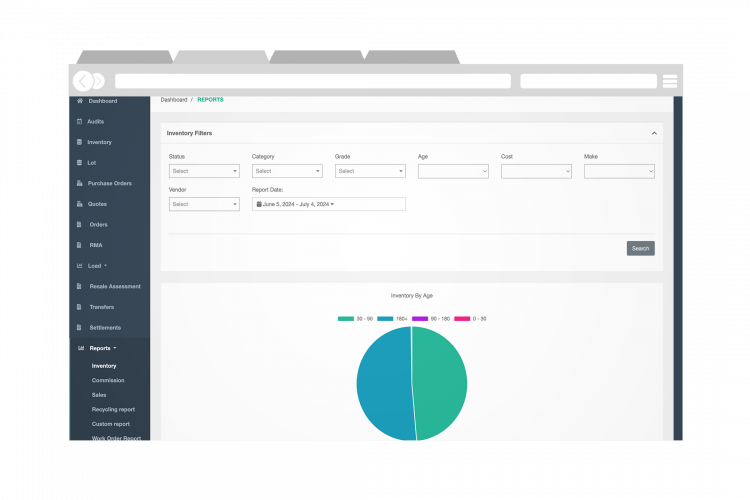The width and height of the screenshot is (750, 500).
Task: Open the Age dropdown
Action: tap(453, 171)
